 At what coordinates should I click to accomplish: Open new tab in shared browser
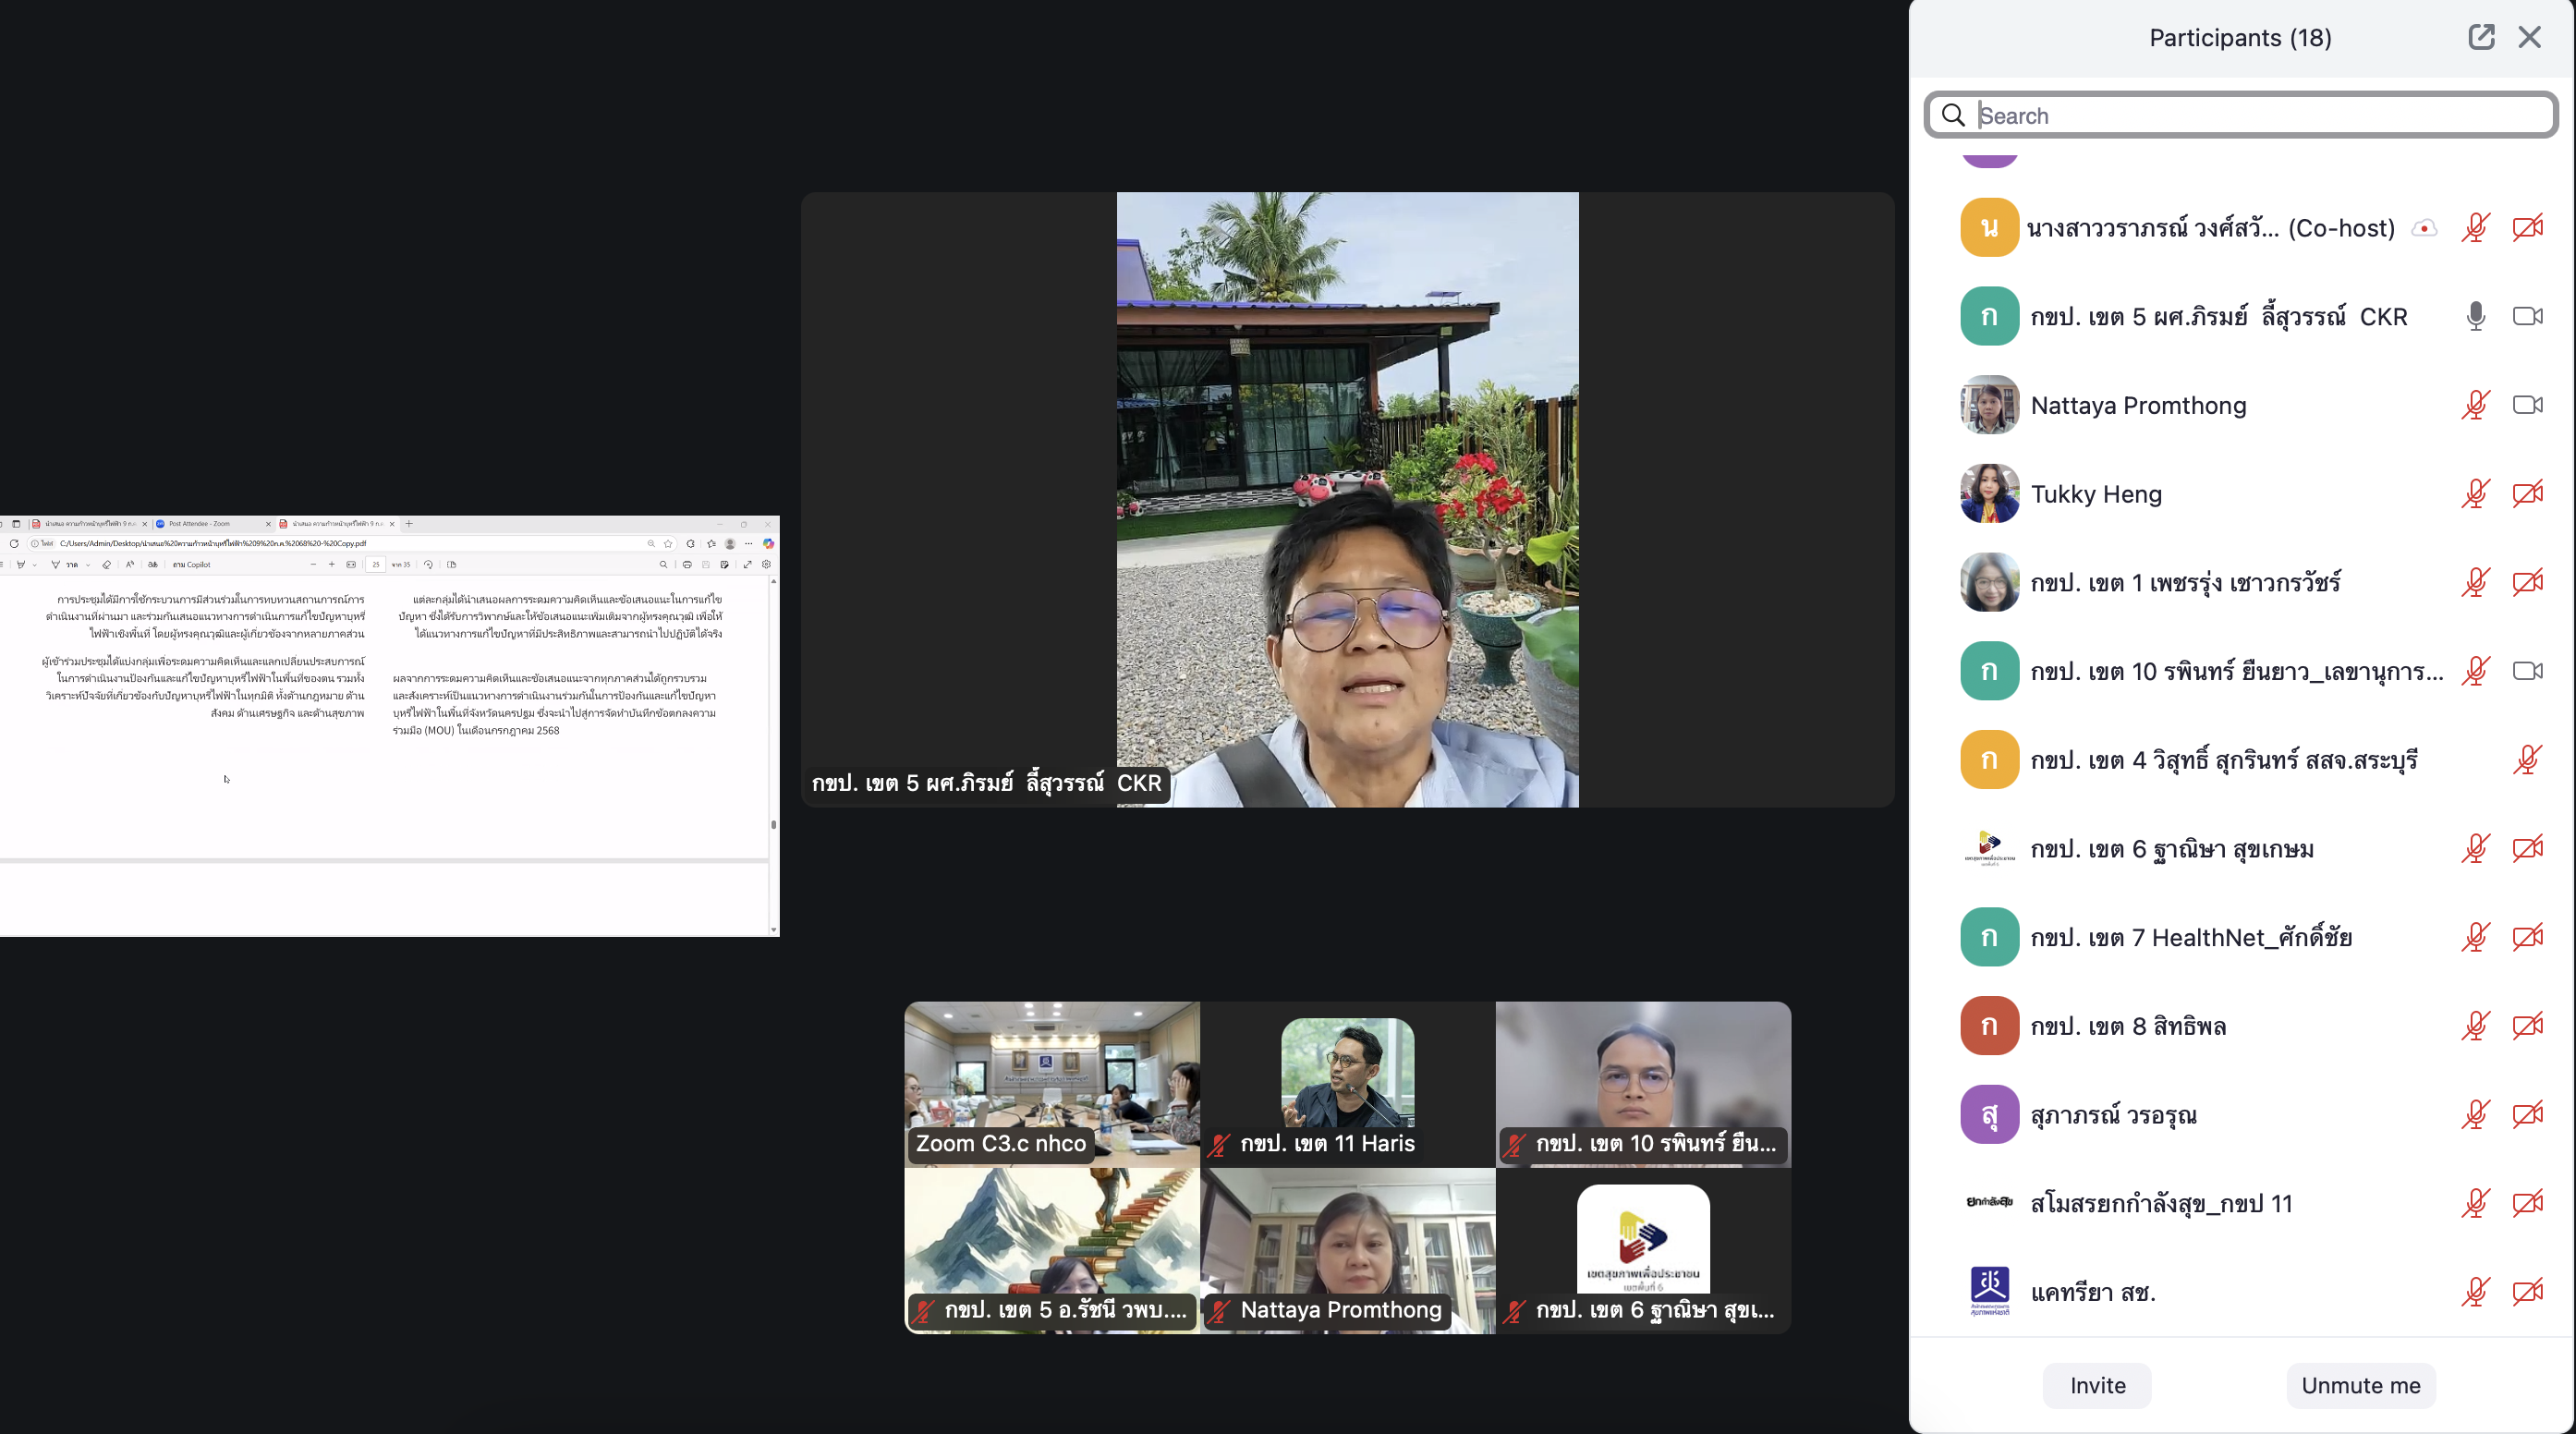tap(409, 524)
